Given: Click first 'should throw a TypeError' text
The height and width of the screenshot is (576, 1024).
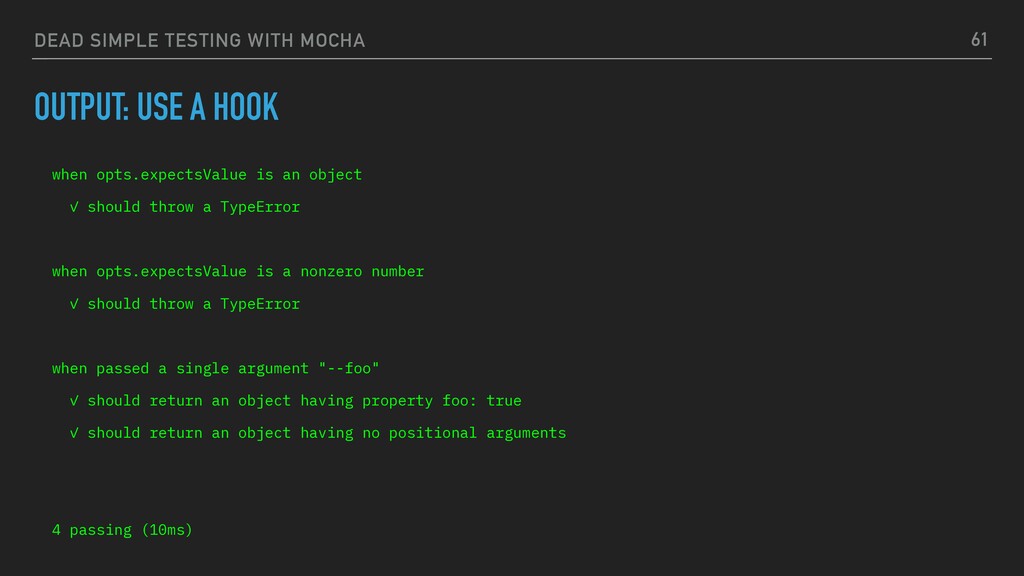Looking at the screenshot, I should (x=194, y=207).
